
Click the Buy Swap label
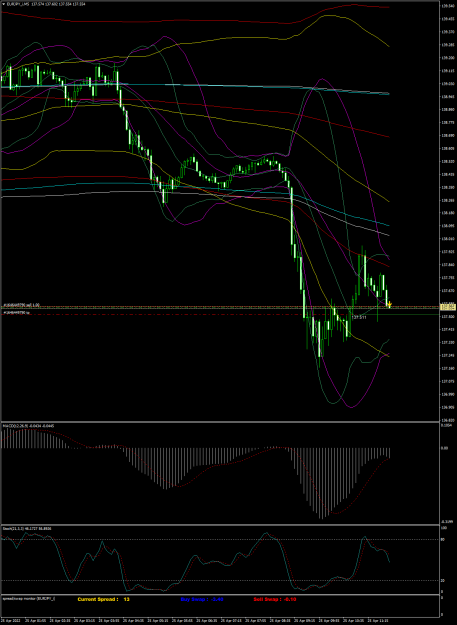pyautogui.click(x=200, y=599)
